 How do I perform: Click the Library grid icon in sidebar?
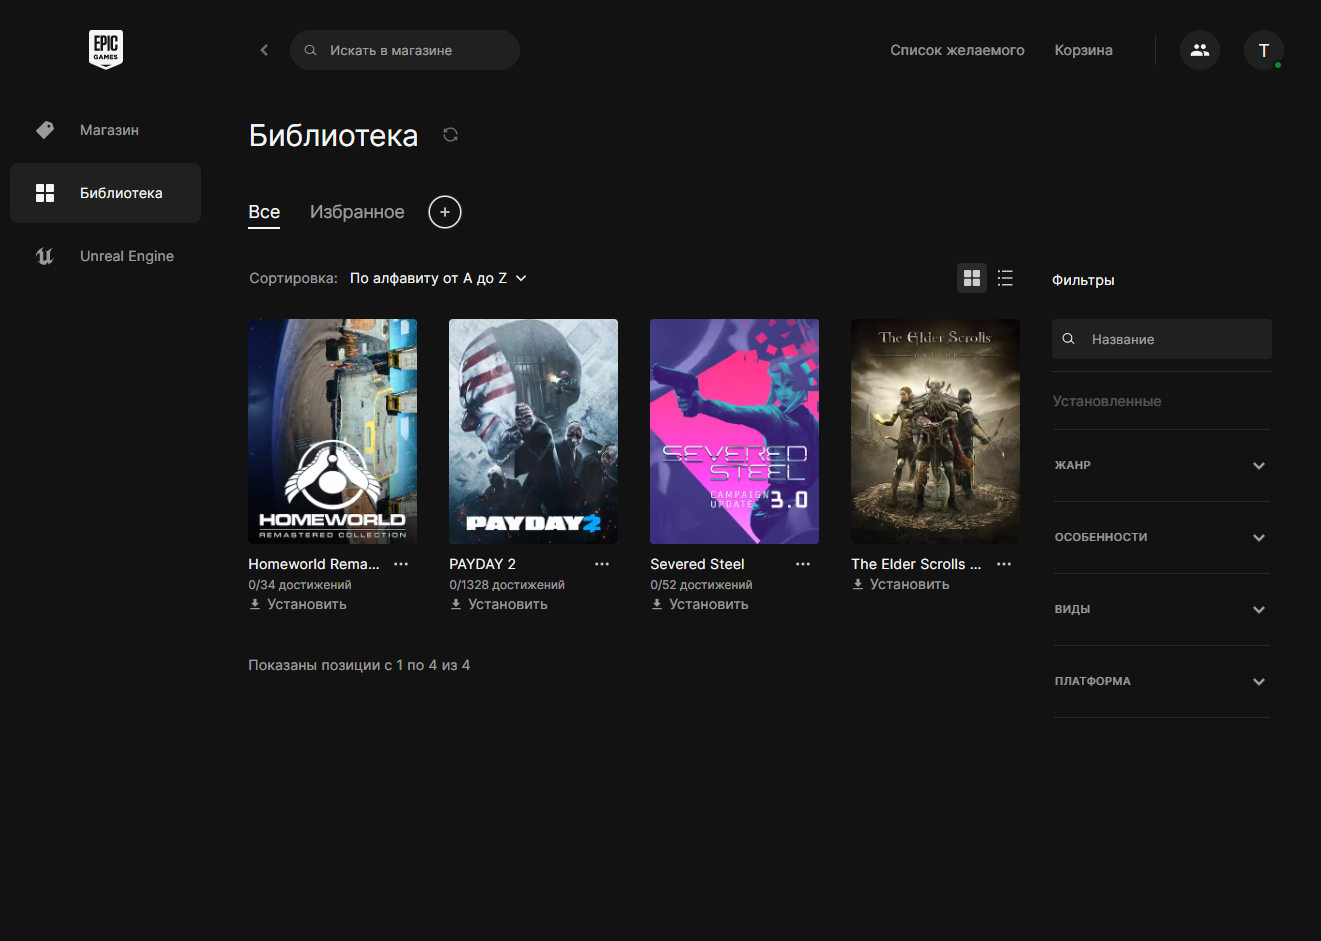click(x=45, y=193)
